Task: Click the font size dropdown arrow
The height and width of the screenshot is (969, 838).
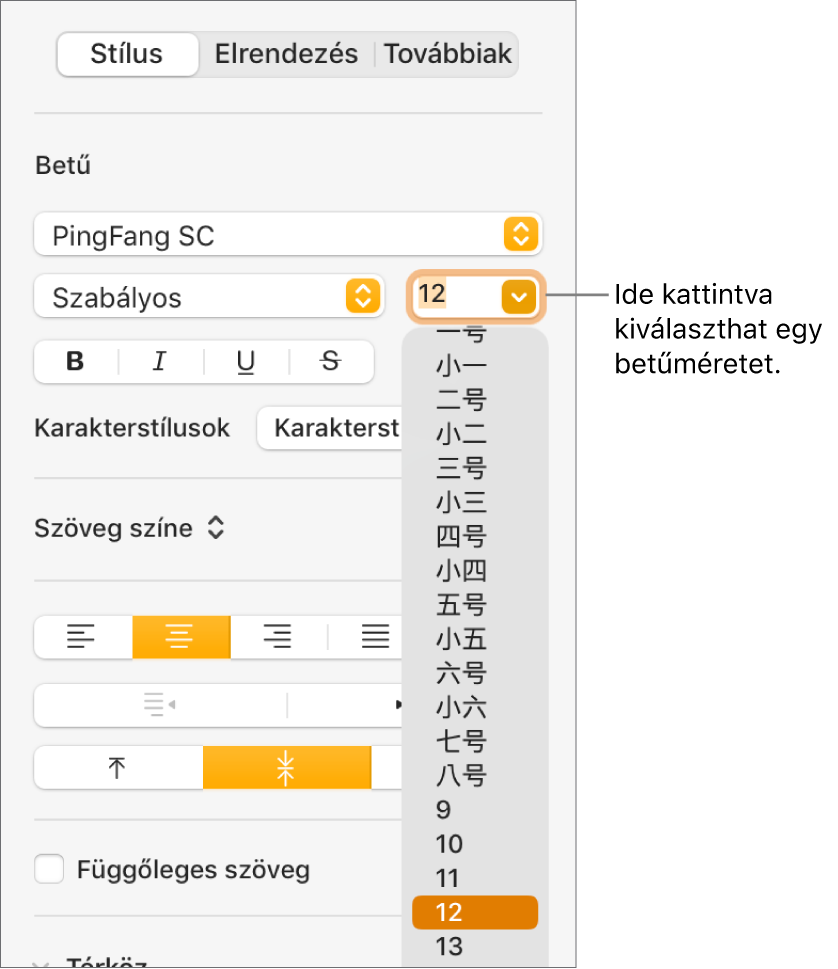Action: (520, 296)
